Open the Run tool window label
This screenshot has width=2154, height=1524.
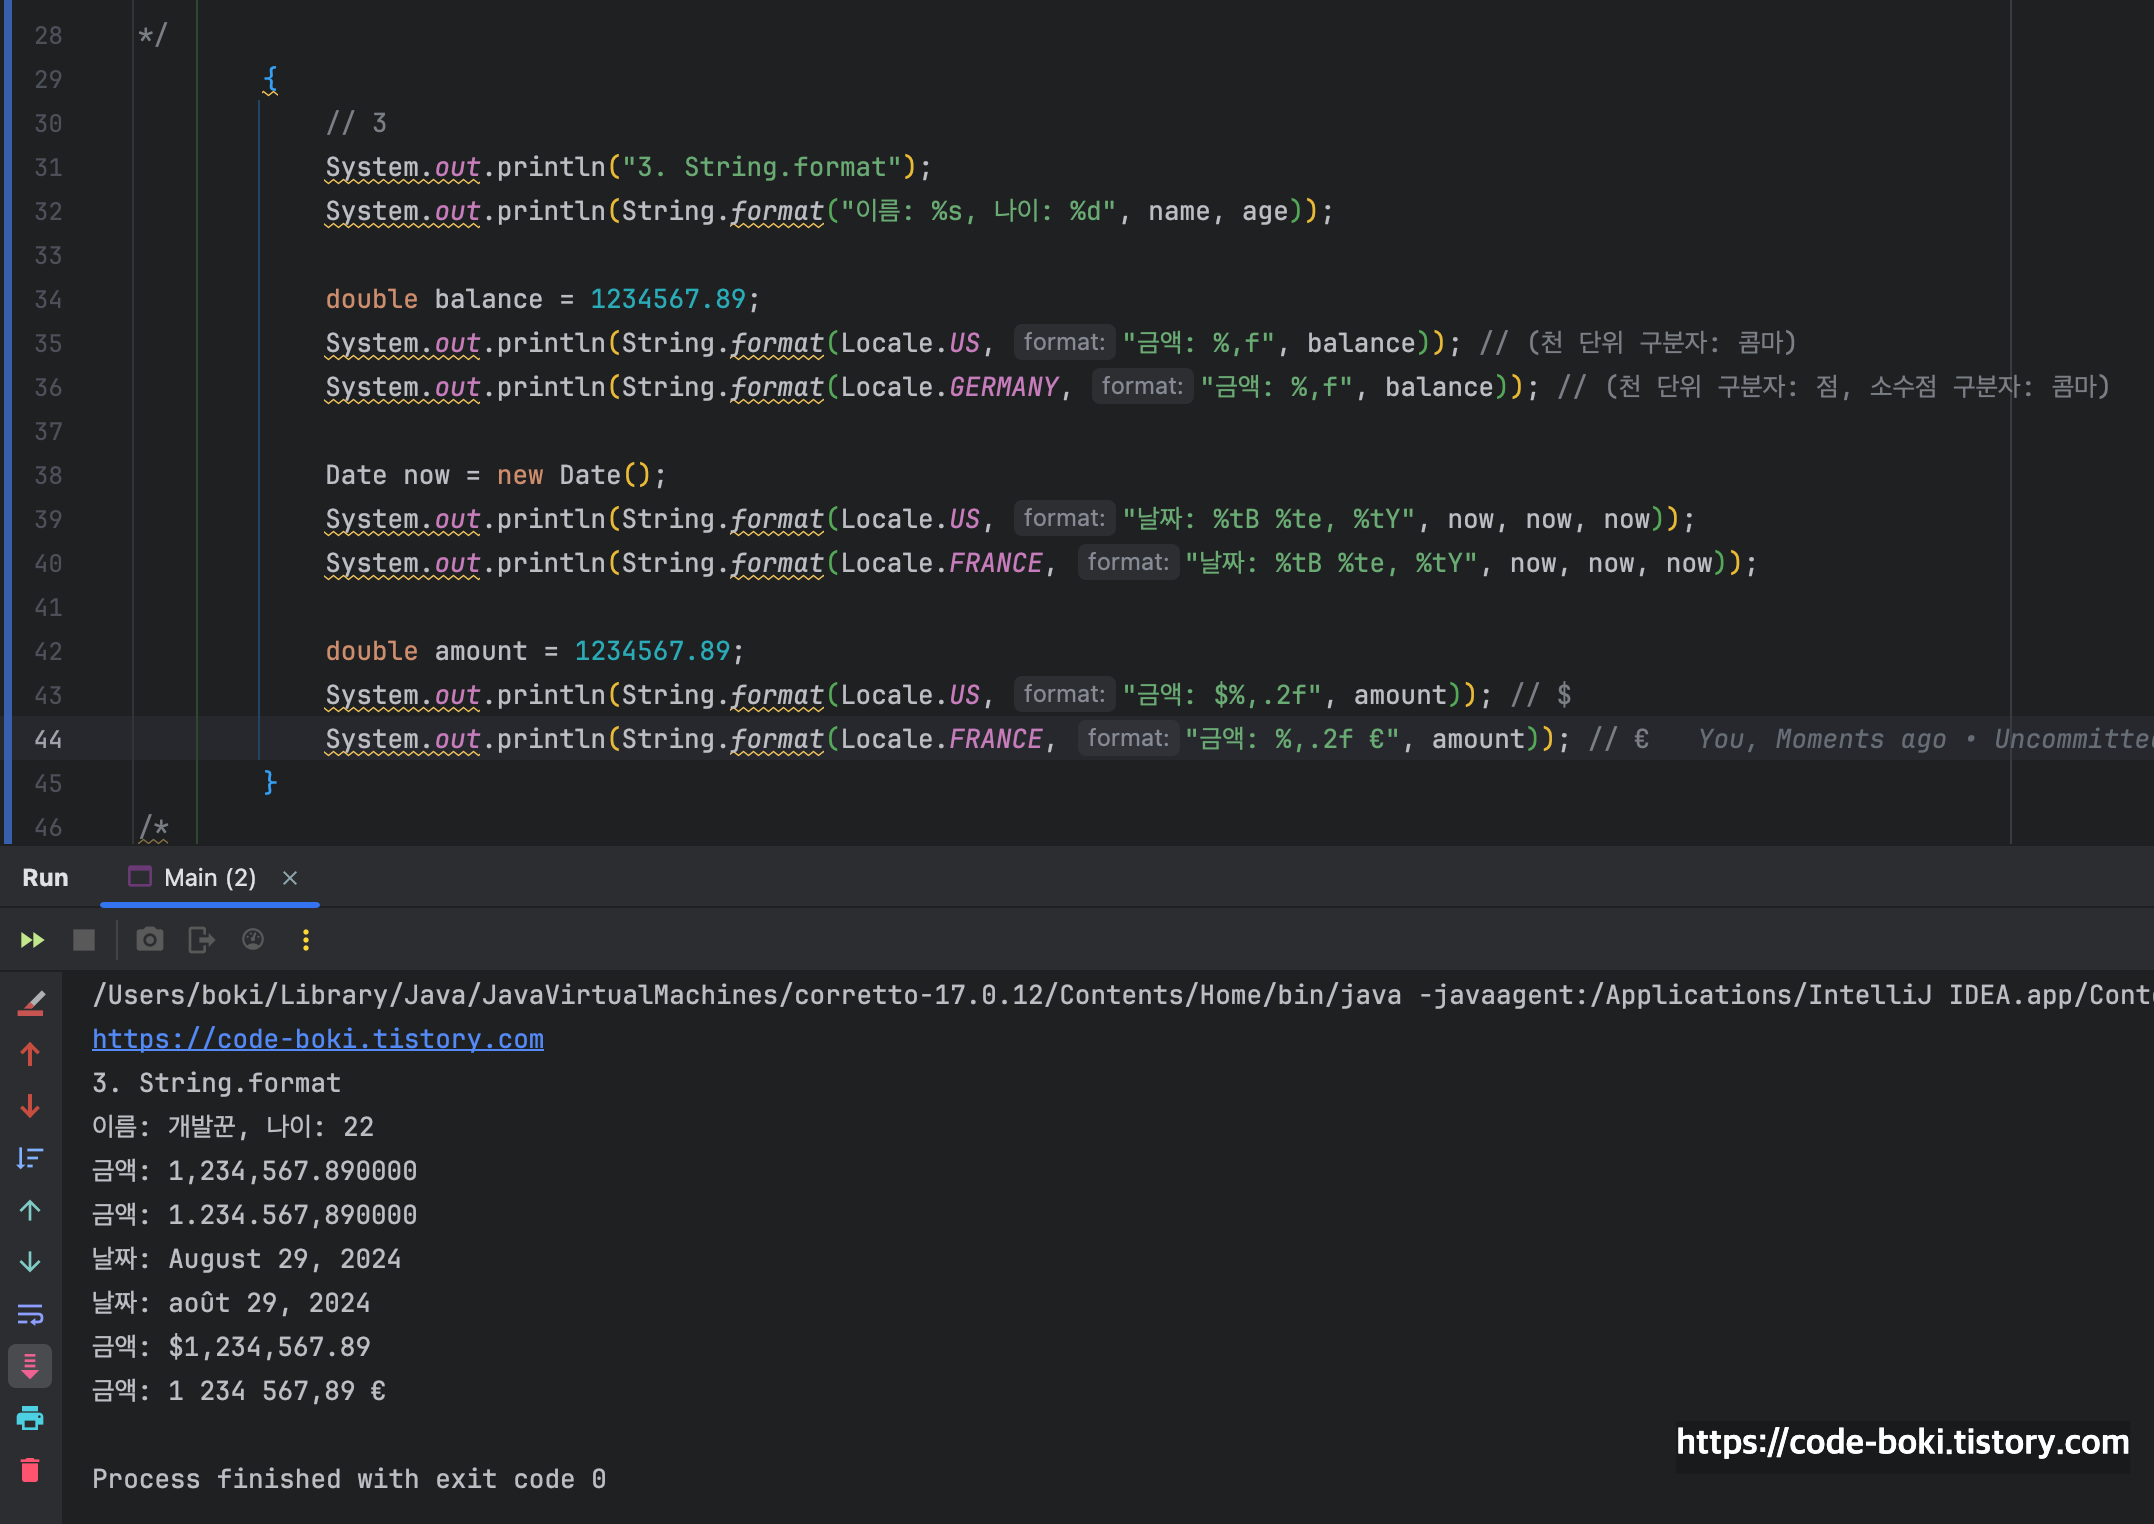(45, 878)
